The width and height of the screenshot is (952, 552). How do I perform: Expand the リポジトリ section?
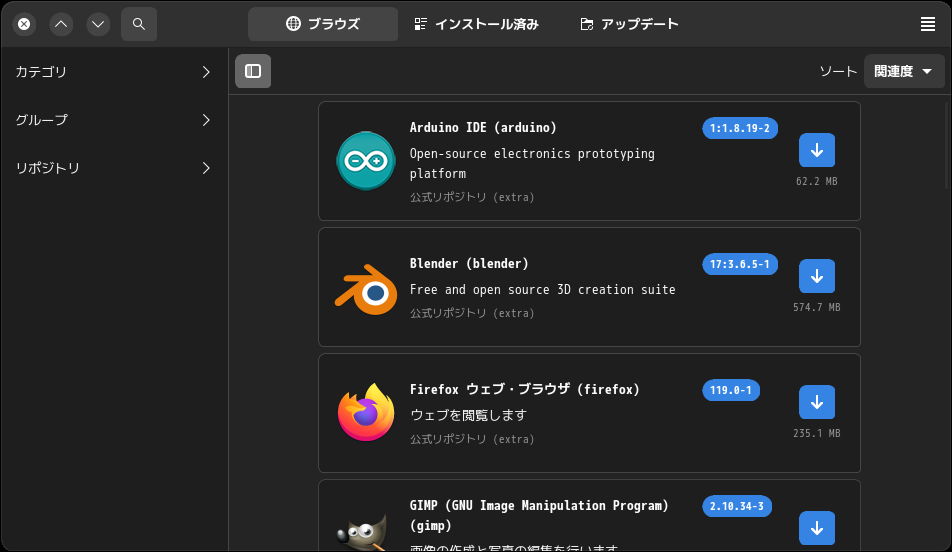tap(114, 168)
